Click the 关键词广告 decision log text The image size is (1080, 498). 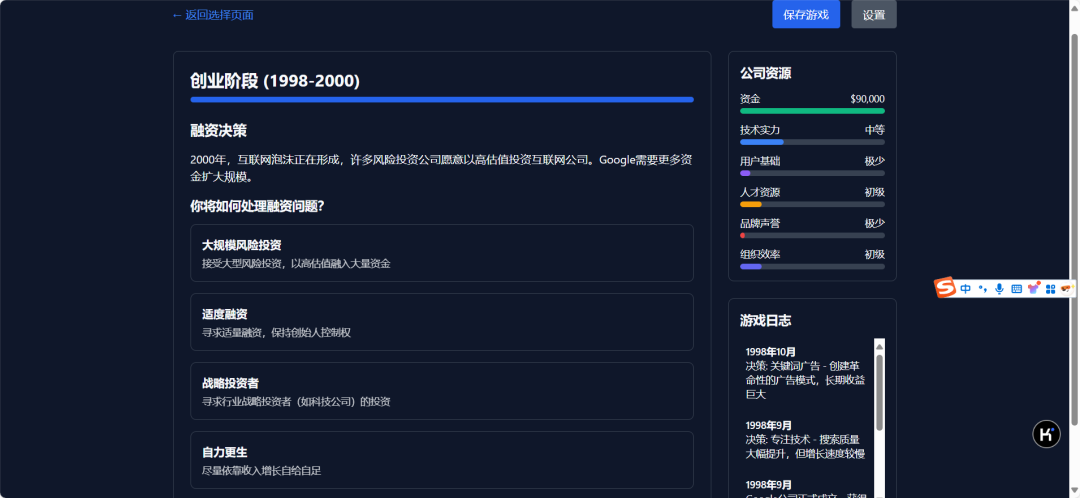tap(804, 380)
